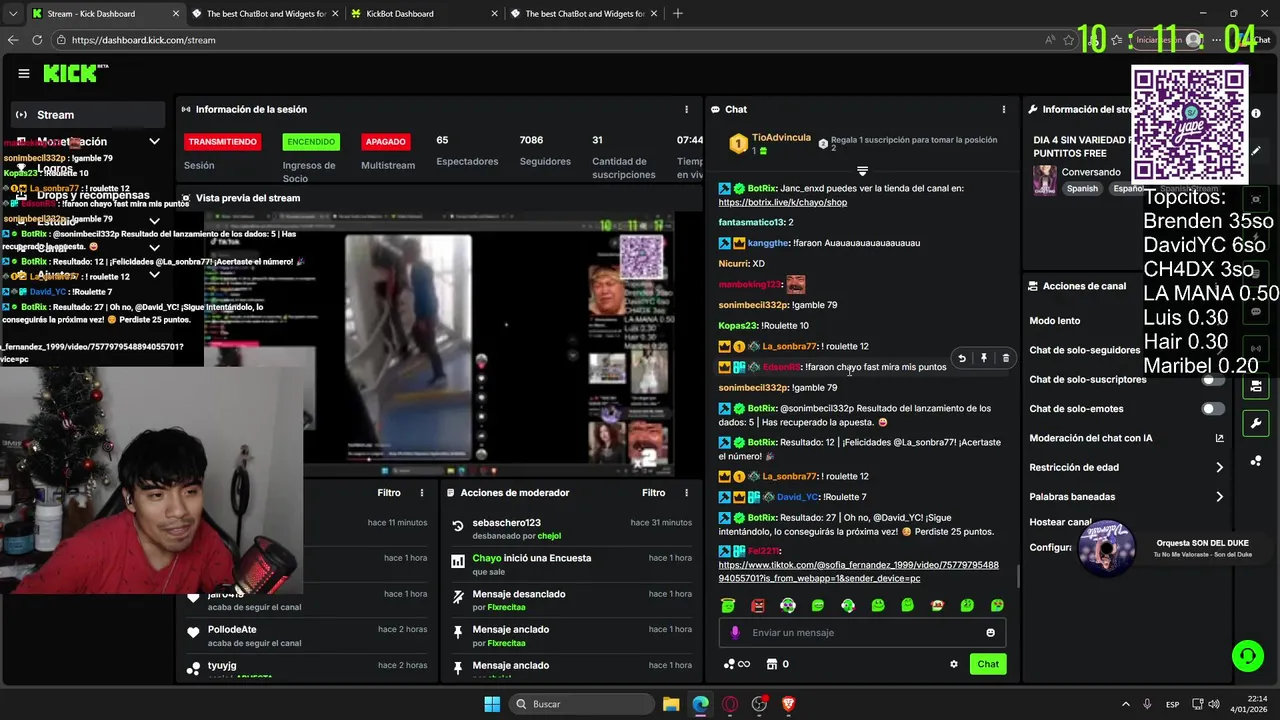
Task: Open the TikTok video link in chat
Action: pos(858,572)
